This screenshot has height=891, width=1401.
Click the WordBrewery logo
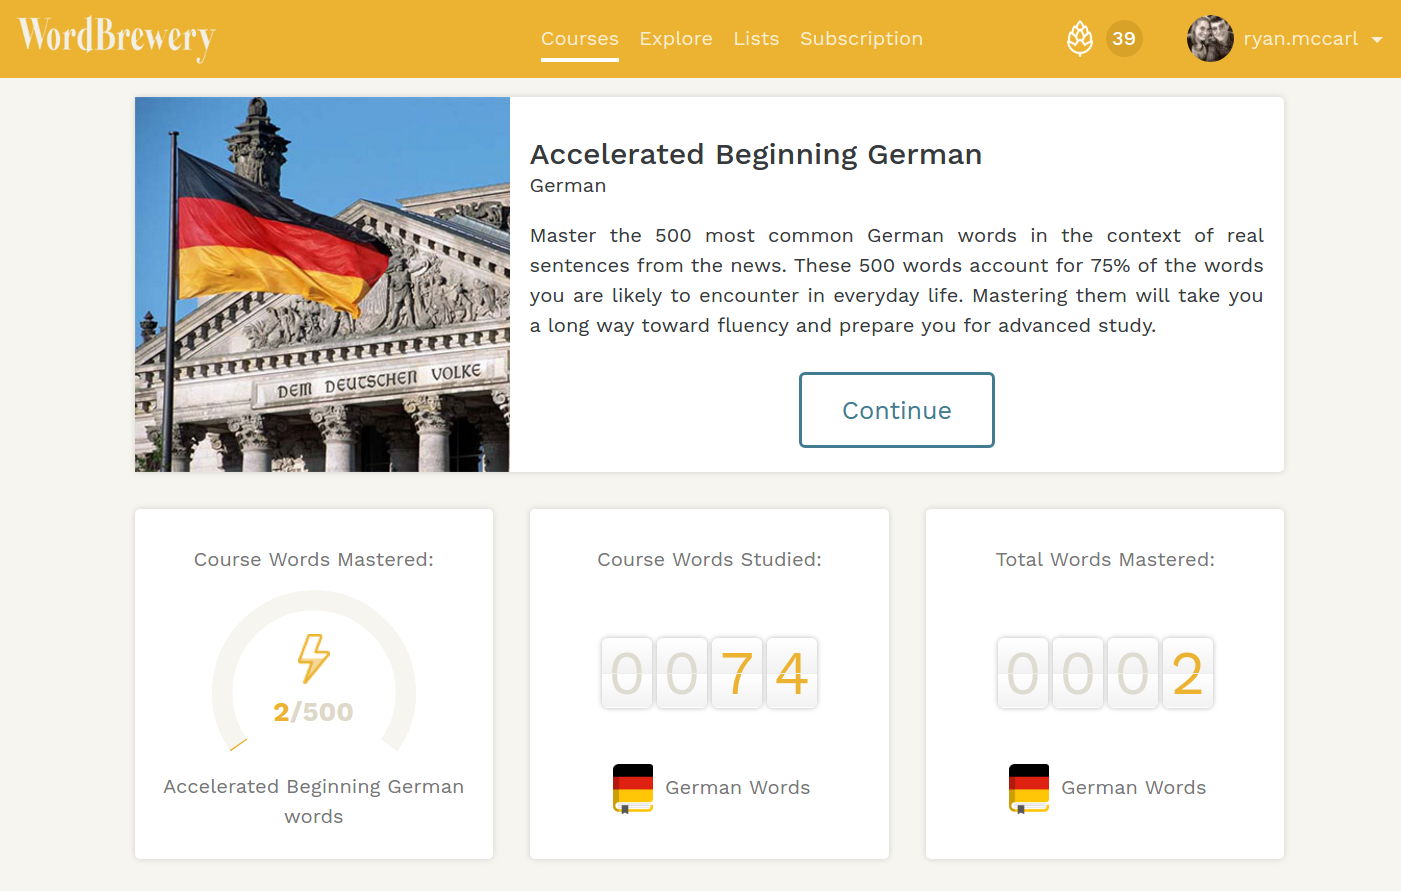tap(116, 38)
